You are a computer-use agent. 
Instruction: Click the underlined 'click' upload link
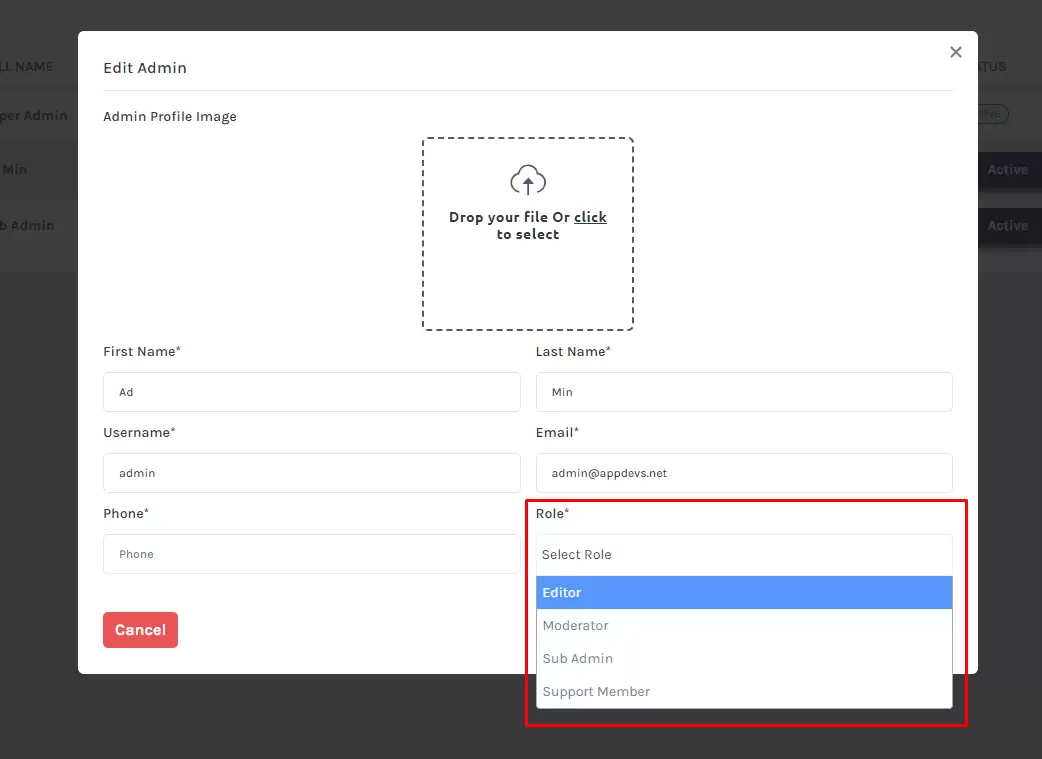click(x=590, y=217)
